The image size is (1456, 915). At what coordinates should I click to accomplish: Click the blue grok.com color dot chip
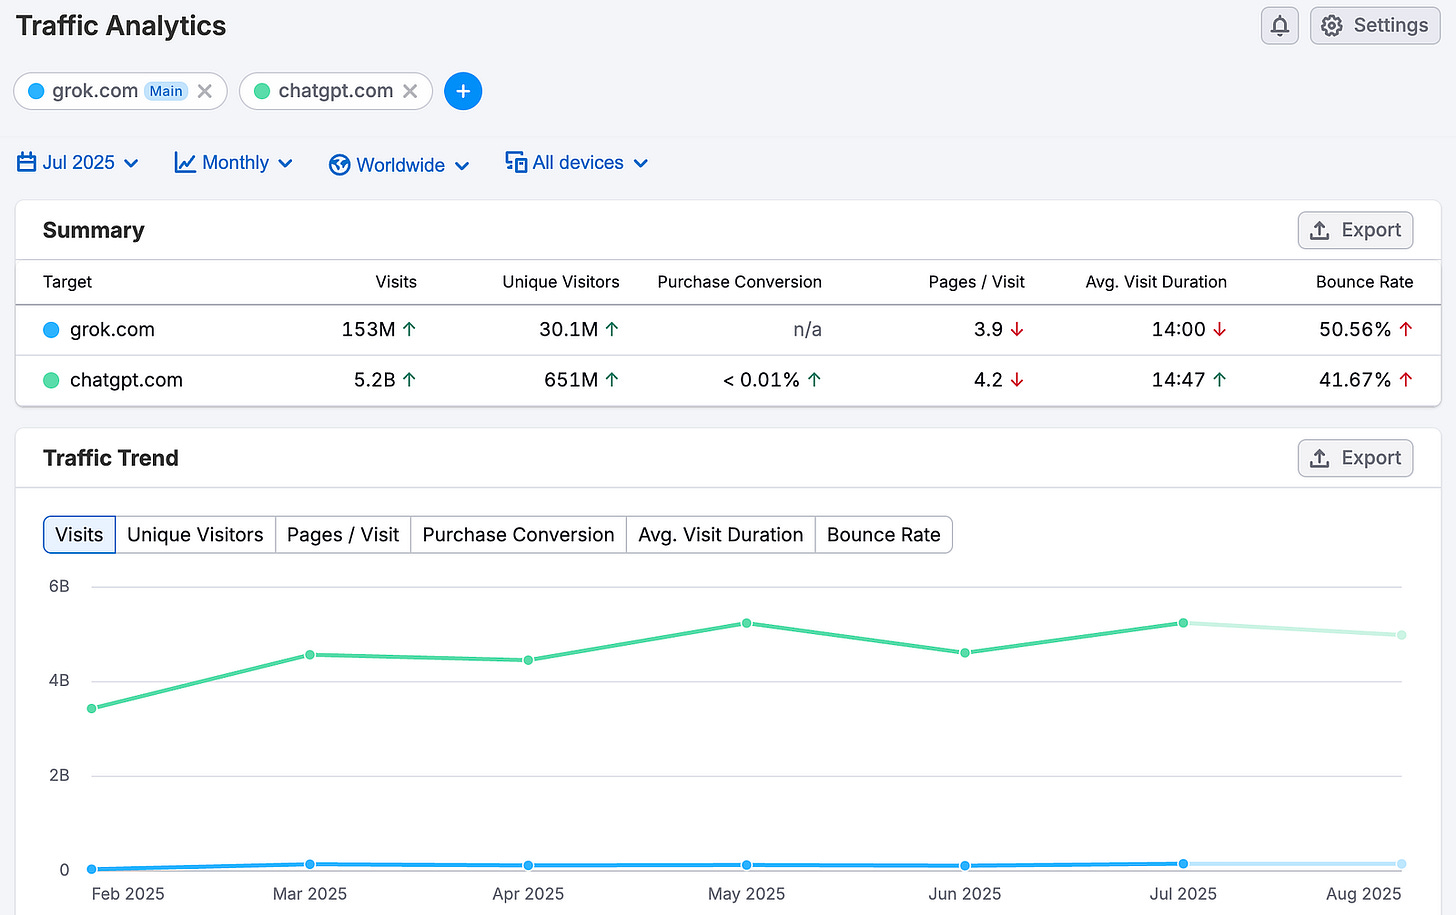[37, 91]
